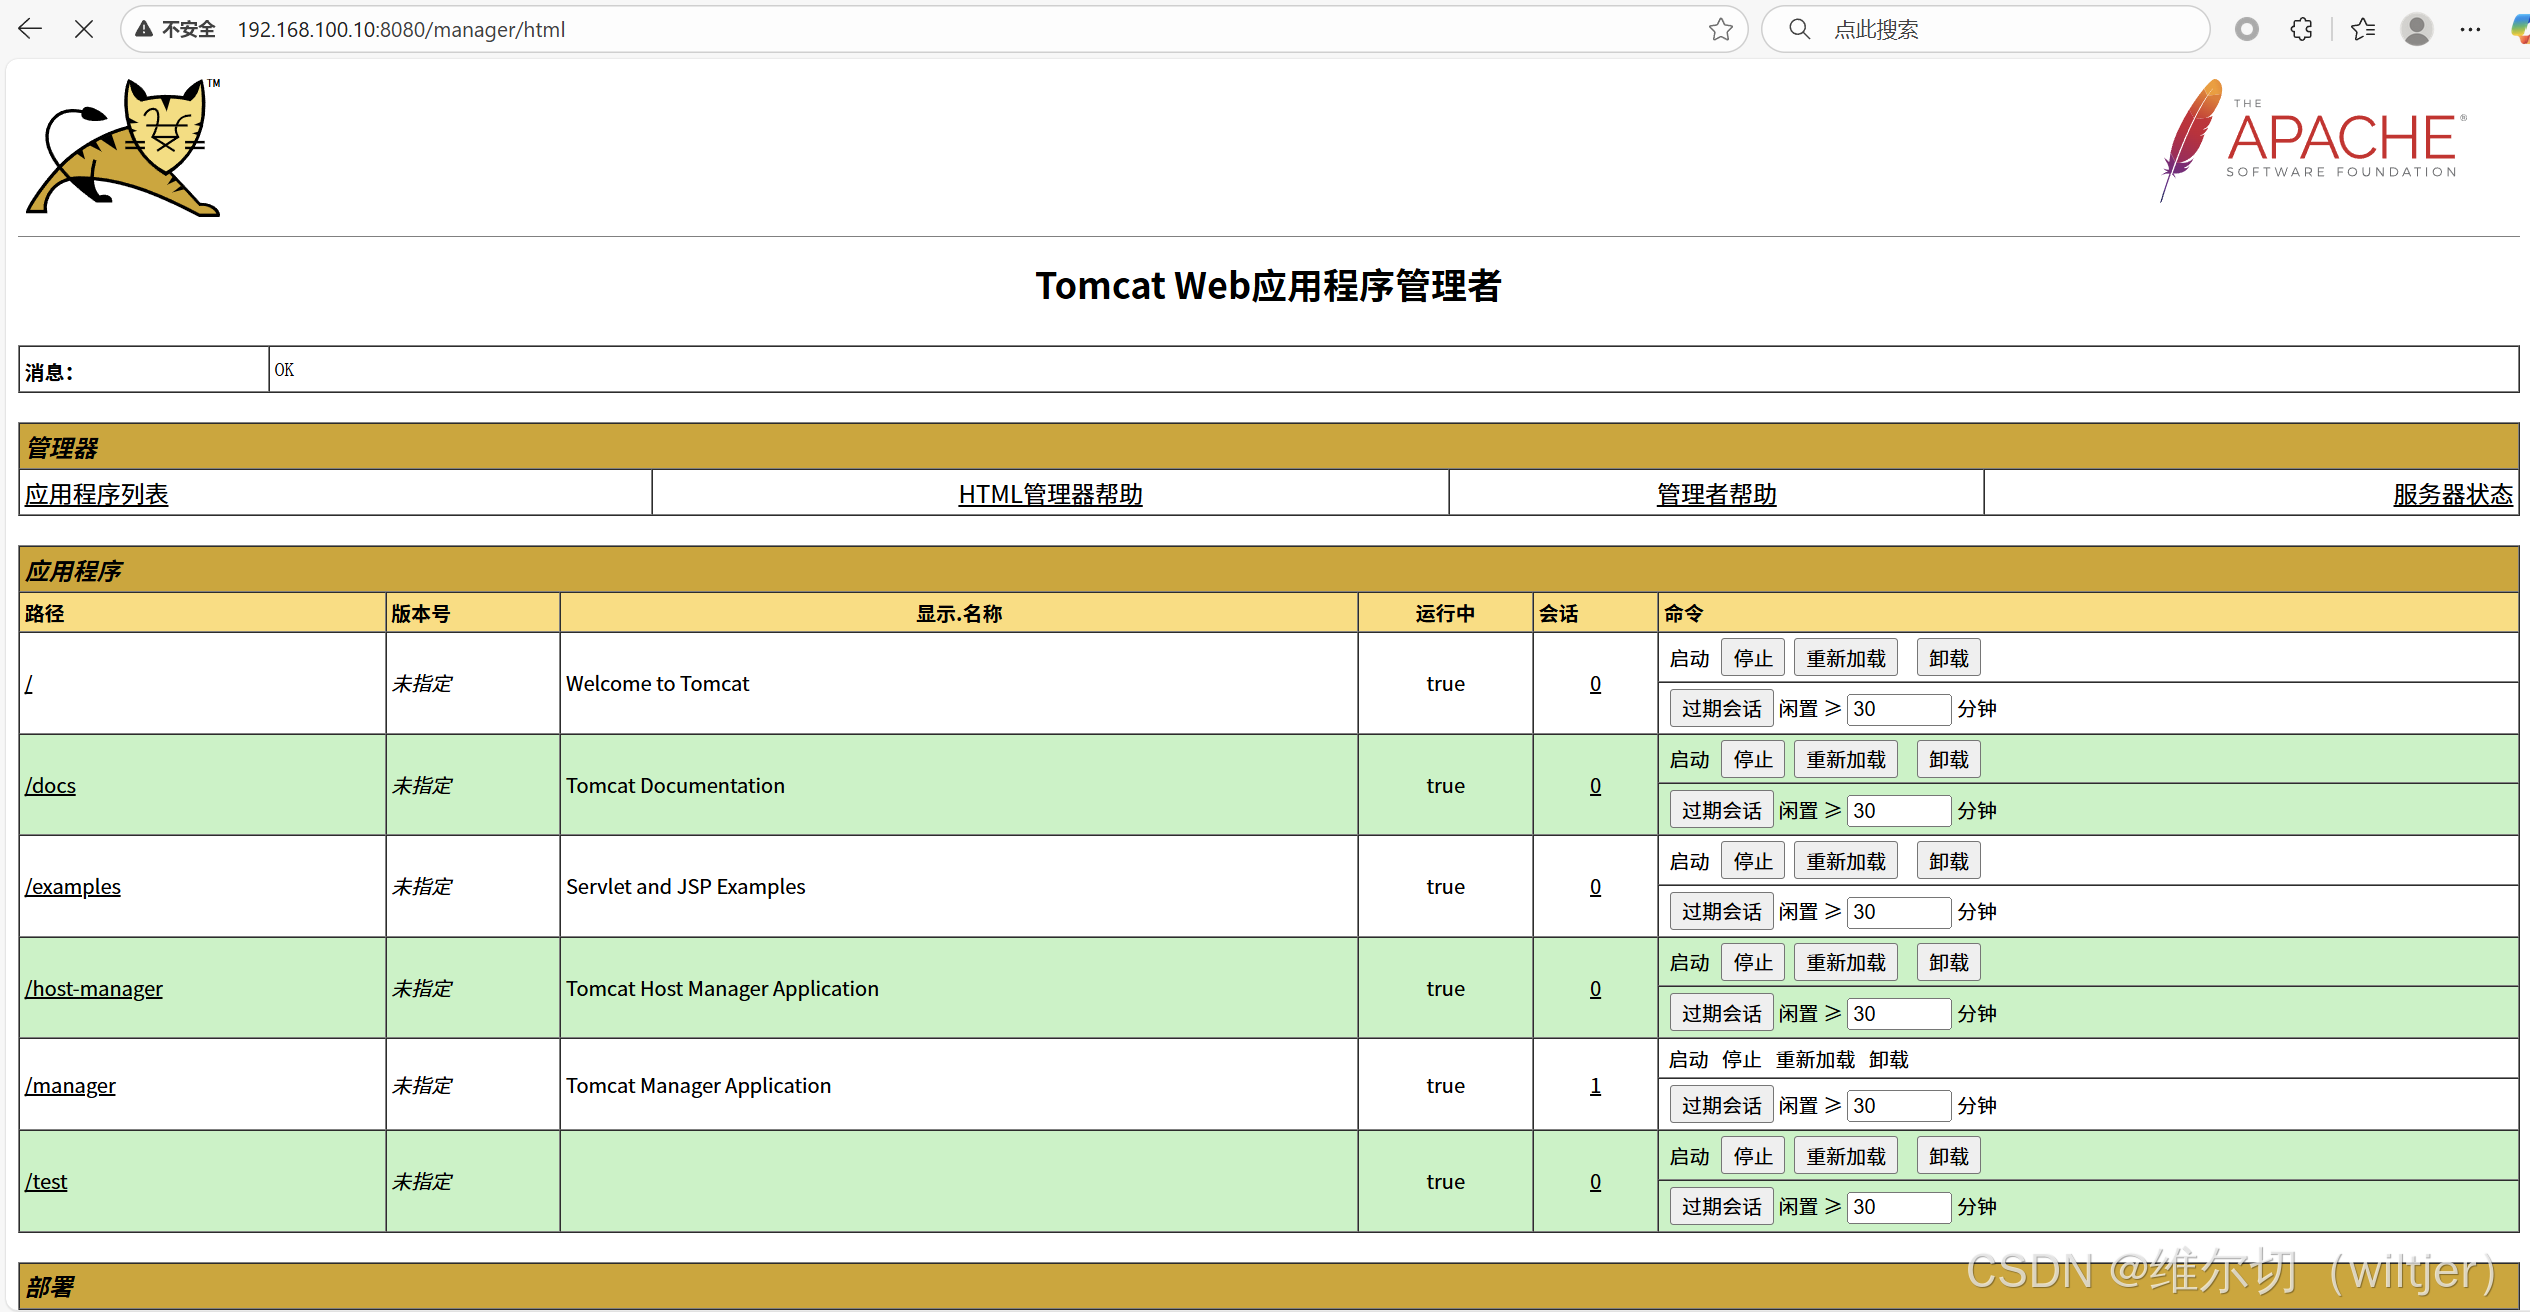Screen dimensions: 2530x1312
Task: Edit idle minutes field for /examples
Action: (x=1898, y=911)
